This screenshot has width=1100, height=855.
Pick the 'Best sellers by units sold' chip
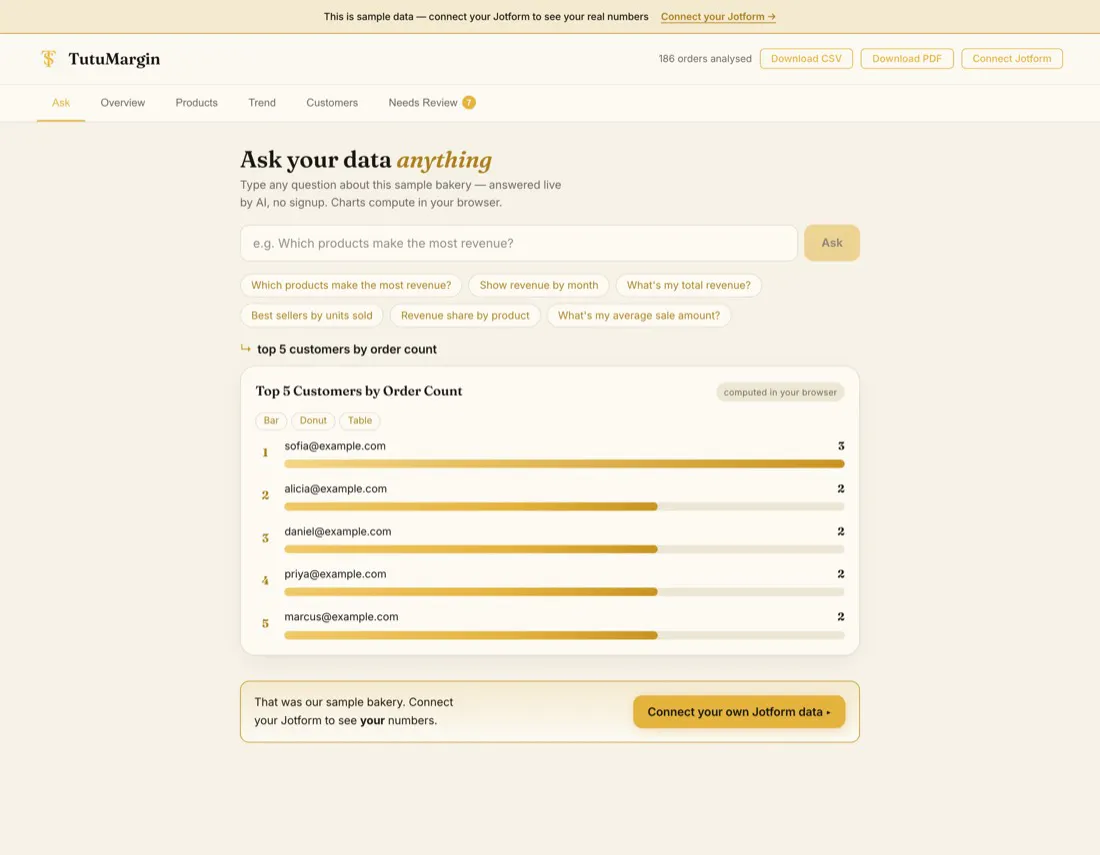[x=311, y=316]
